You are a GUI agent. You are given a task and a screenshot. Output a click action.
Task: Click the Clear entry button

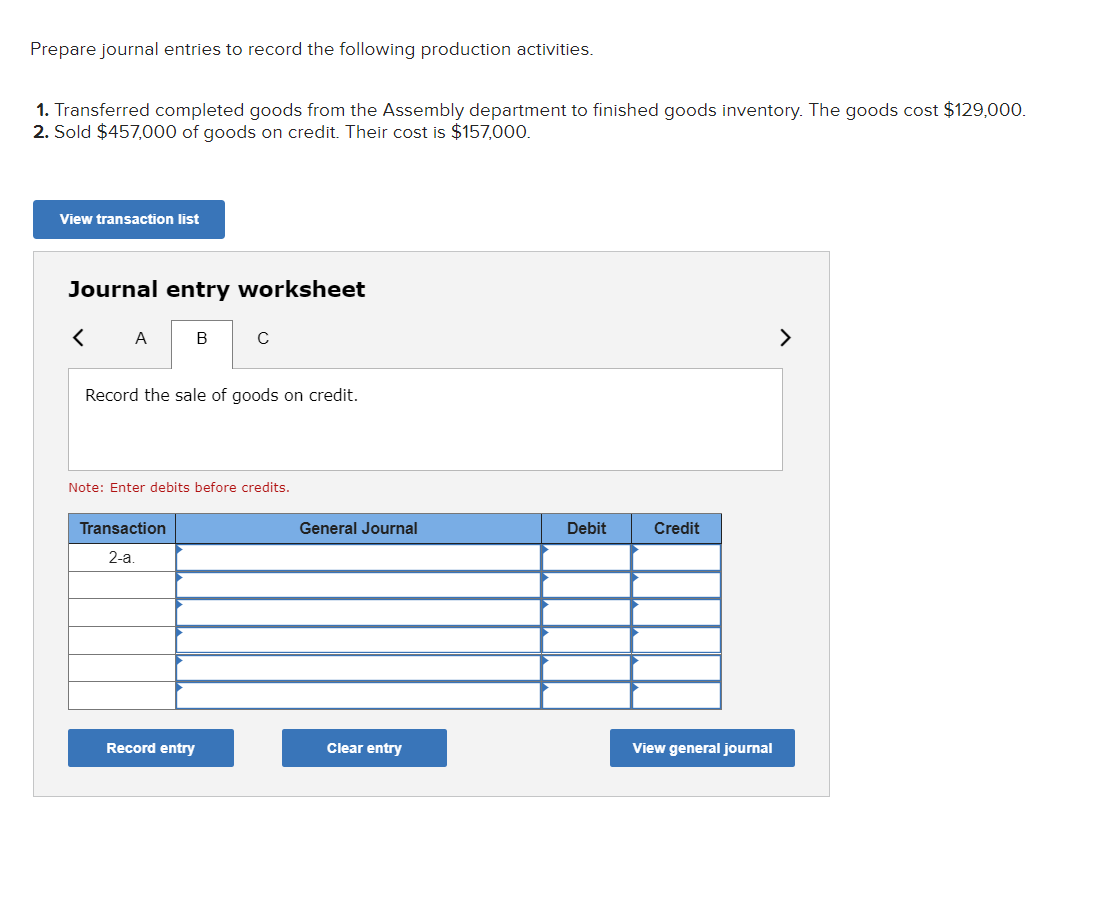[364, 748]
